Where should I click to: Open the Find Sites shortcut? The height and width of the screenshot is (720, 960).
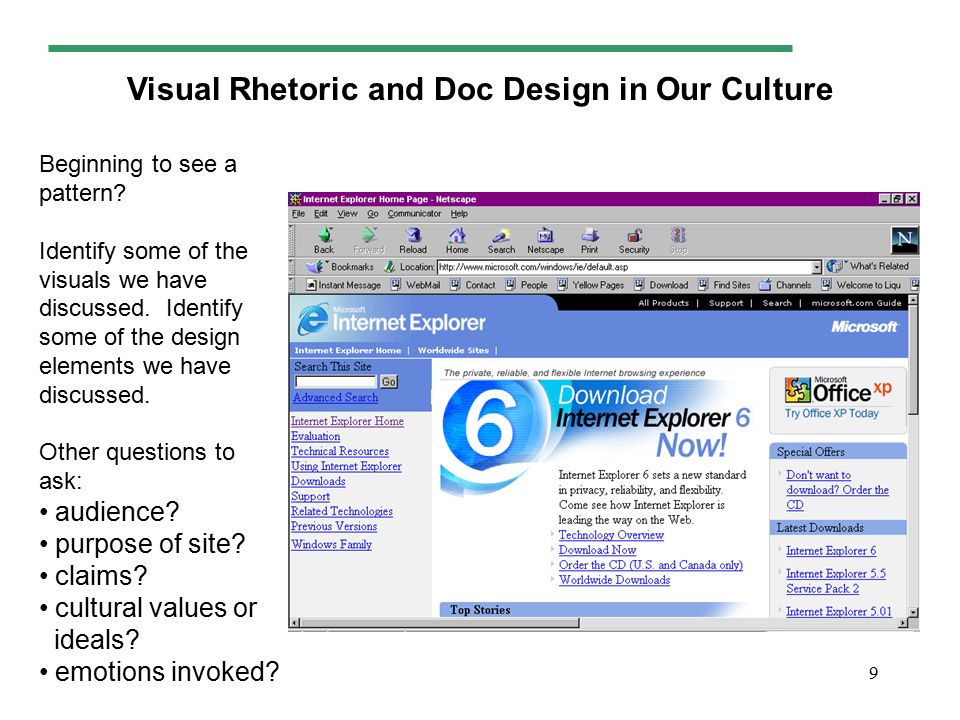725,285
